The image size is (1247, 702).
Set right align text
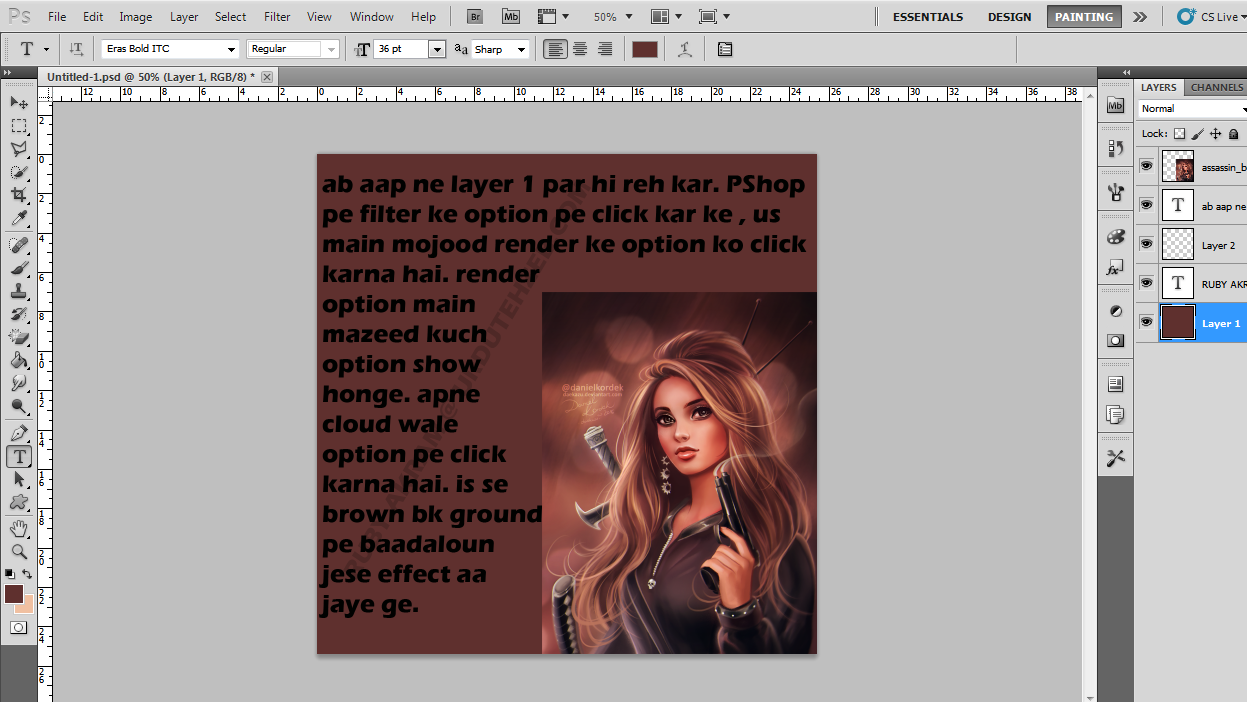click(x=604, y=49)
